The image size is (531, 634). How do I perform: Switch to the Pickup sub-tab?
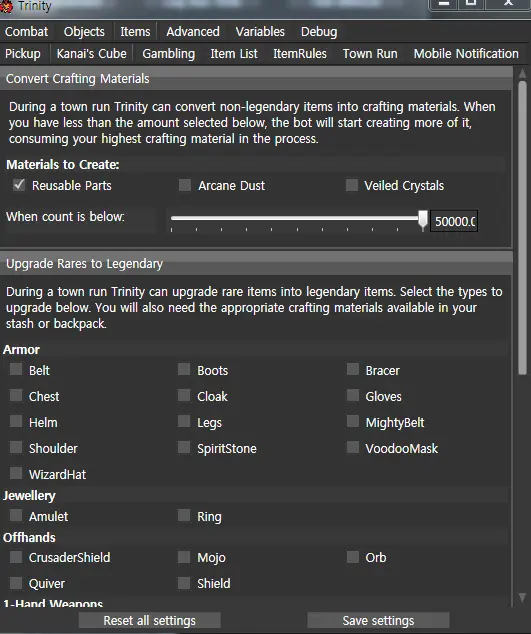point(23,54)
